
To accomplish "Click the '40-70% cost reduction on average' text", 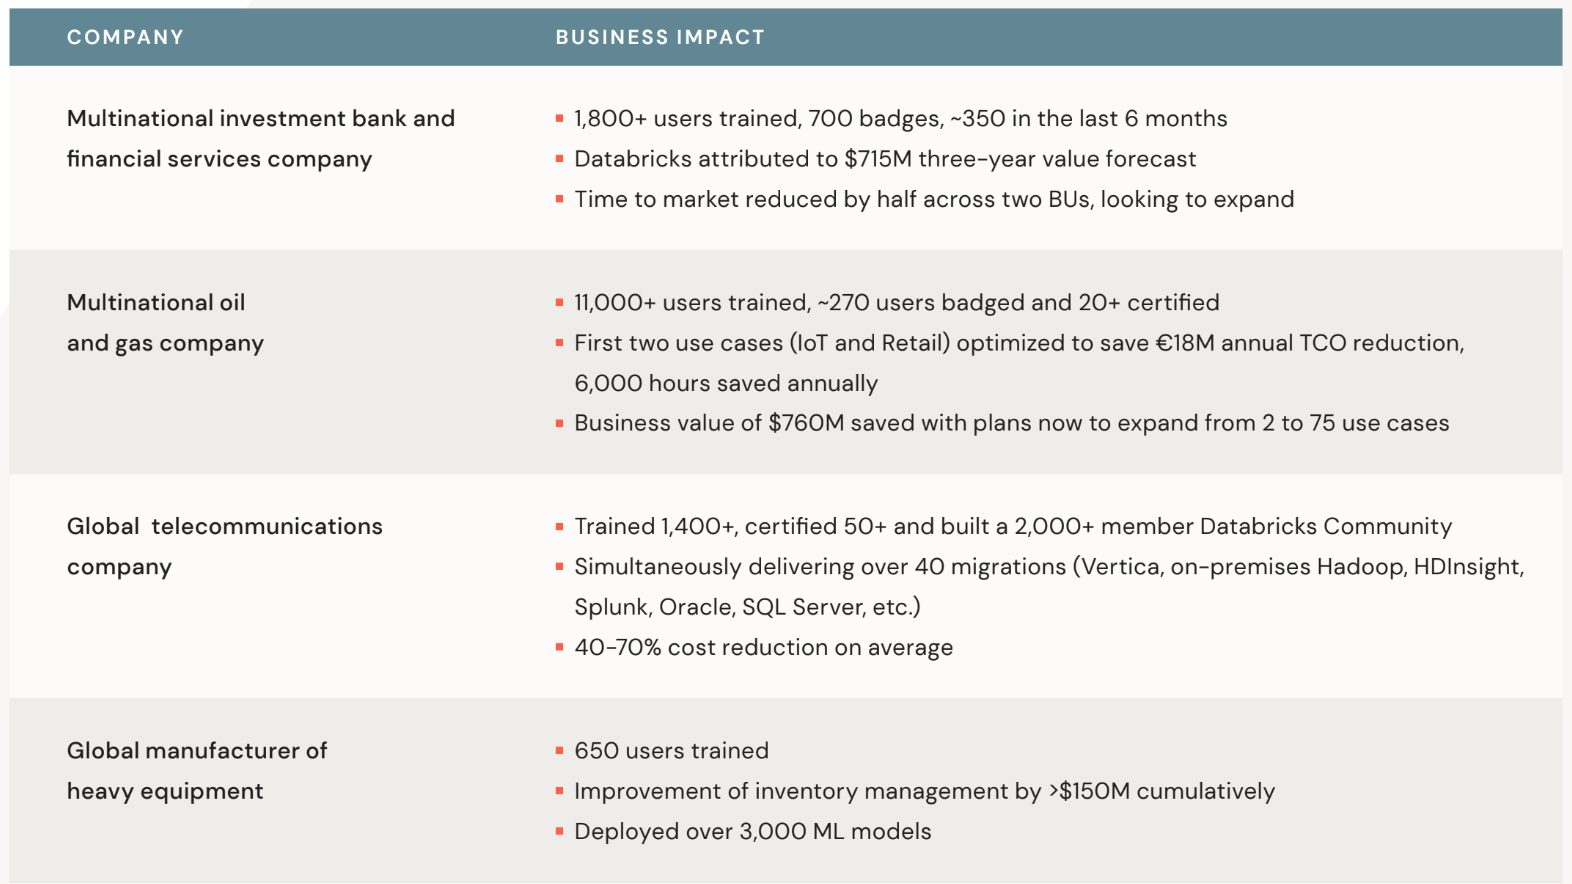I will pyautogui.click(x=763, y=648).
